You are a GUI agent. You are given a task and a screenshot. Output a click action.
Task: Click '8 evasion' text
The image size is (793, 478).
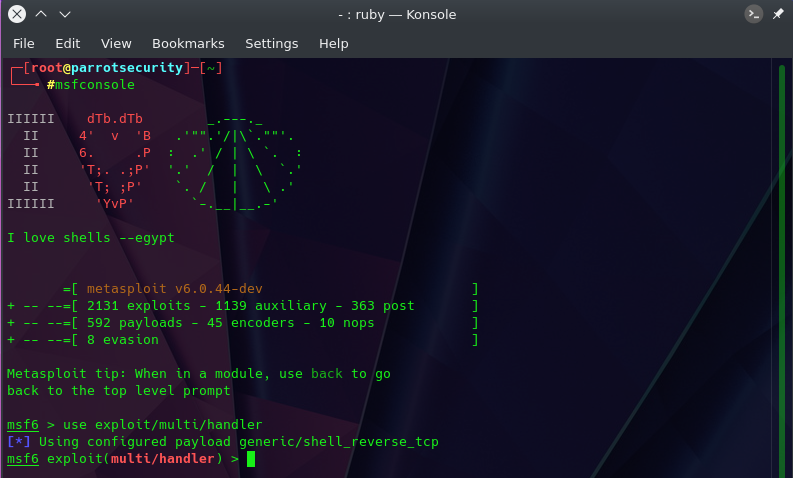[x=123, y=340]
